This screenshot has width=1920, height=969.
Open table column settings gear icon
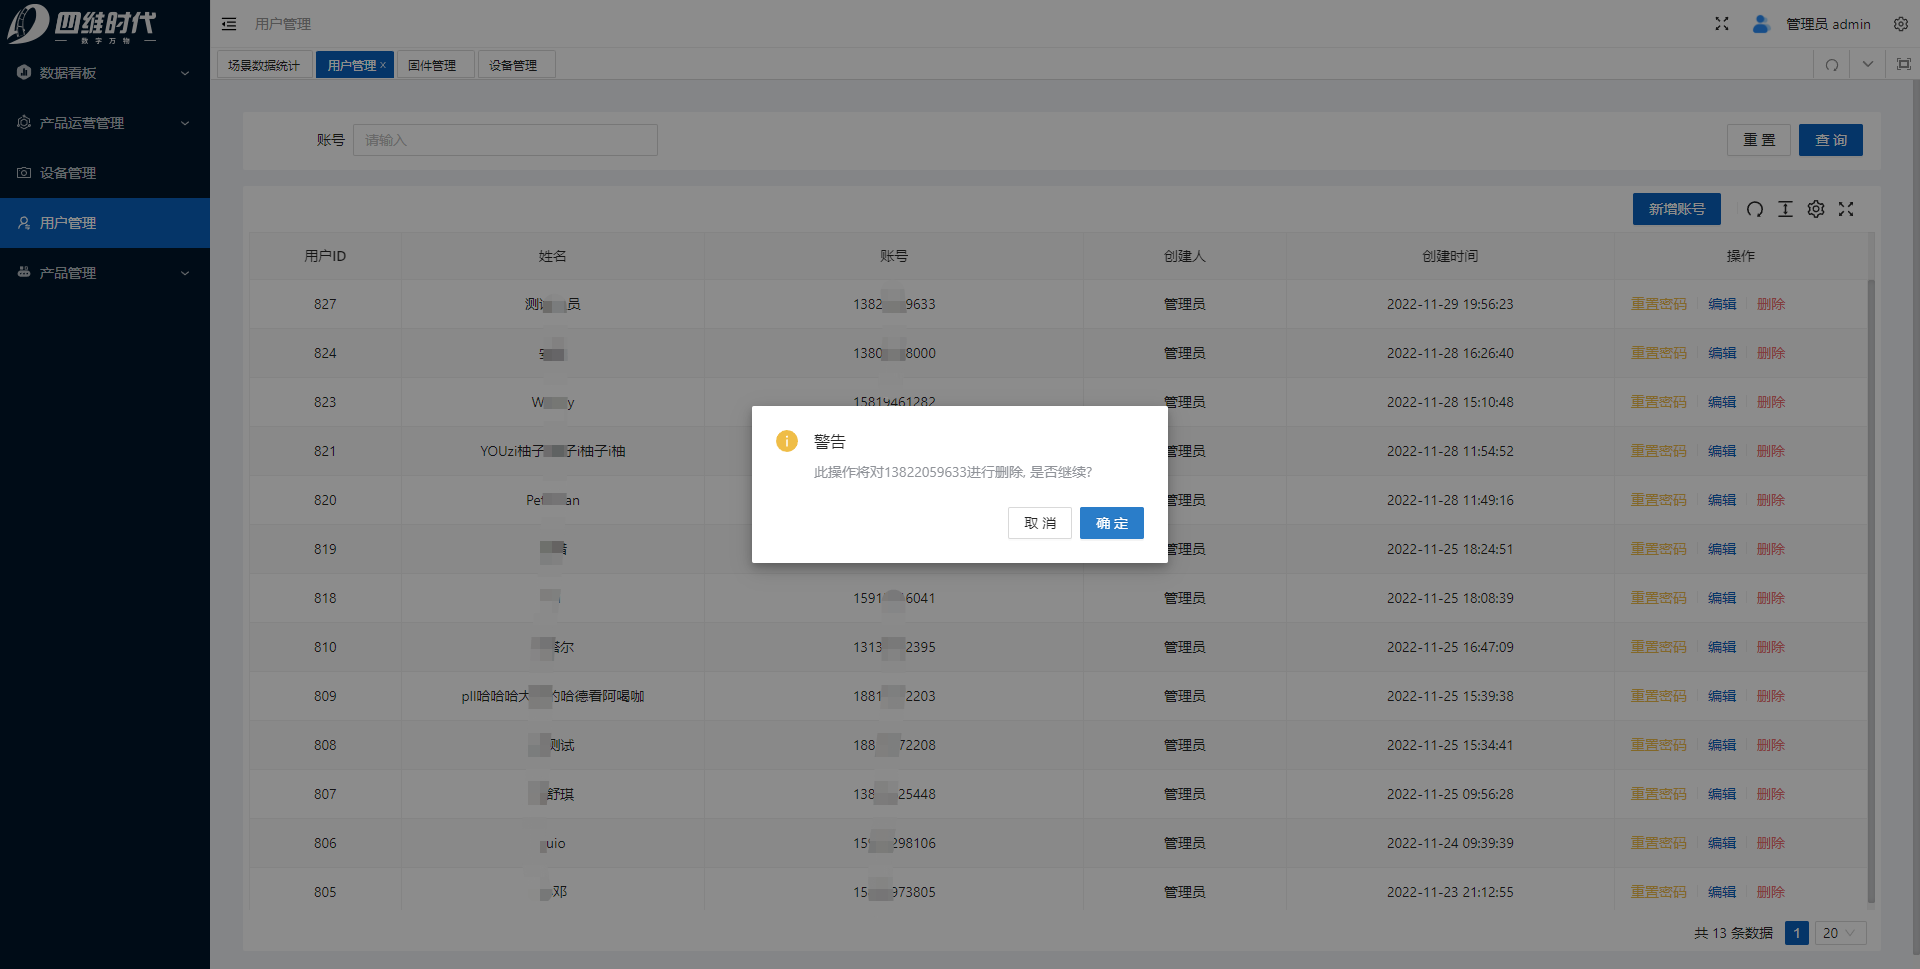1816,209
